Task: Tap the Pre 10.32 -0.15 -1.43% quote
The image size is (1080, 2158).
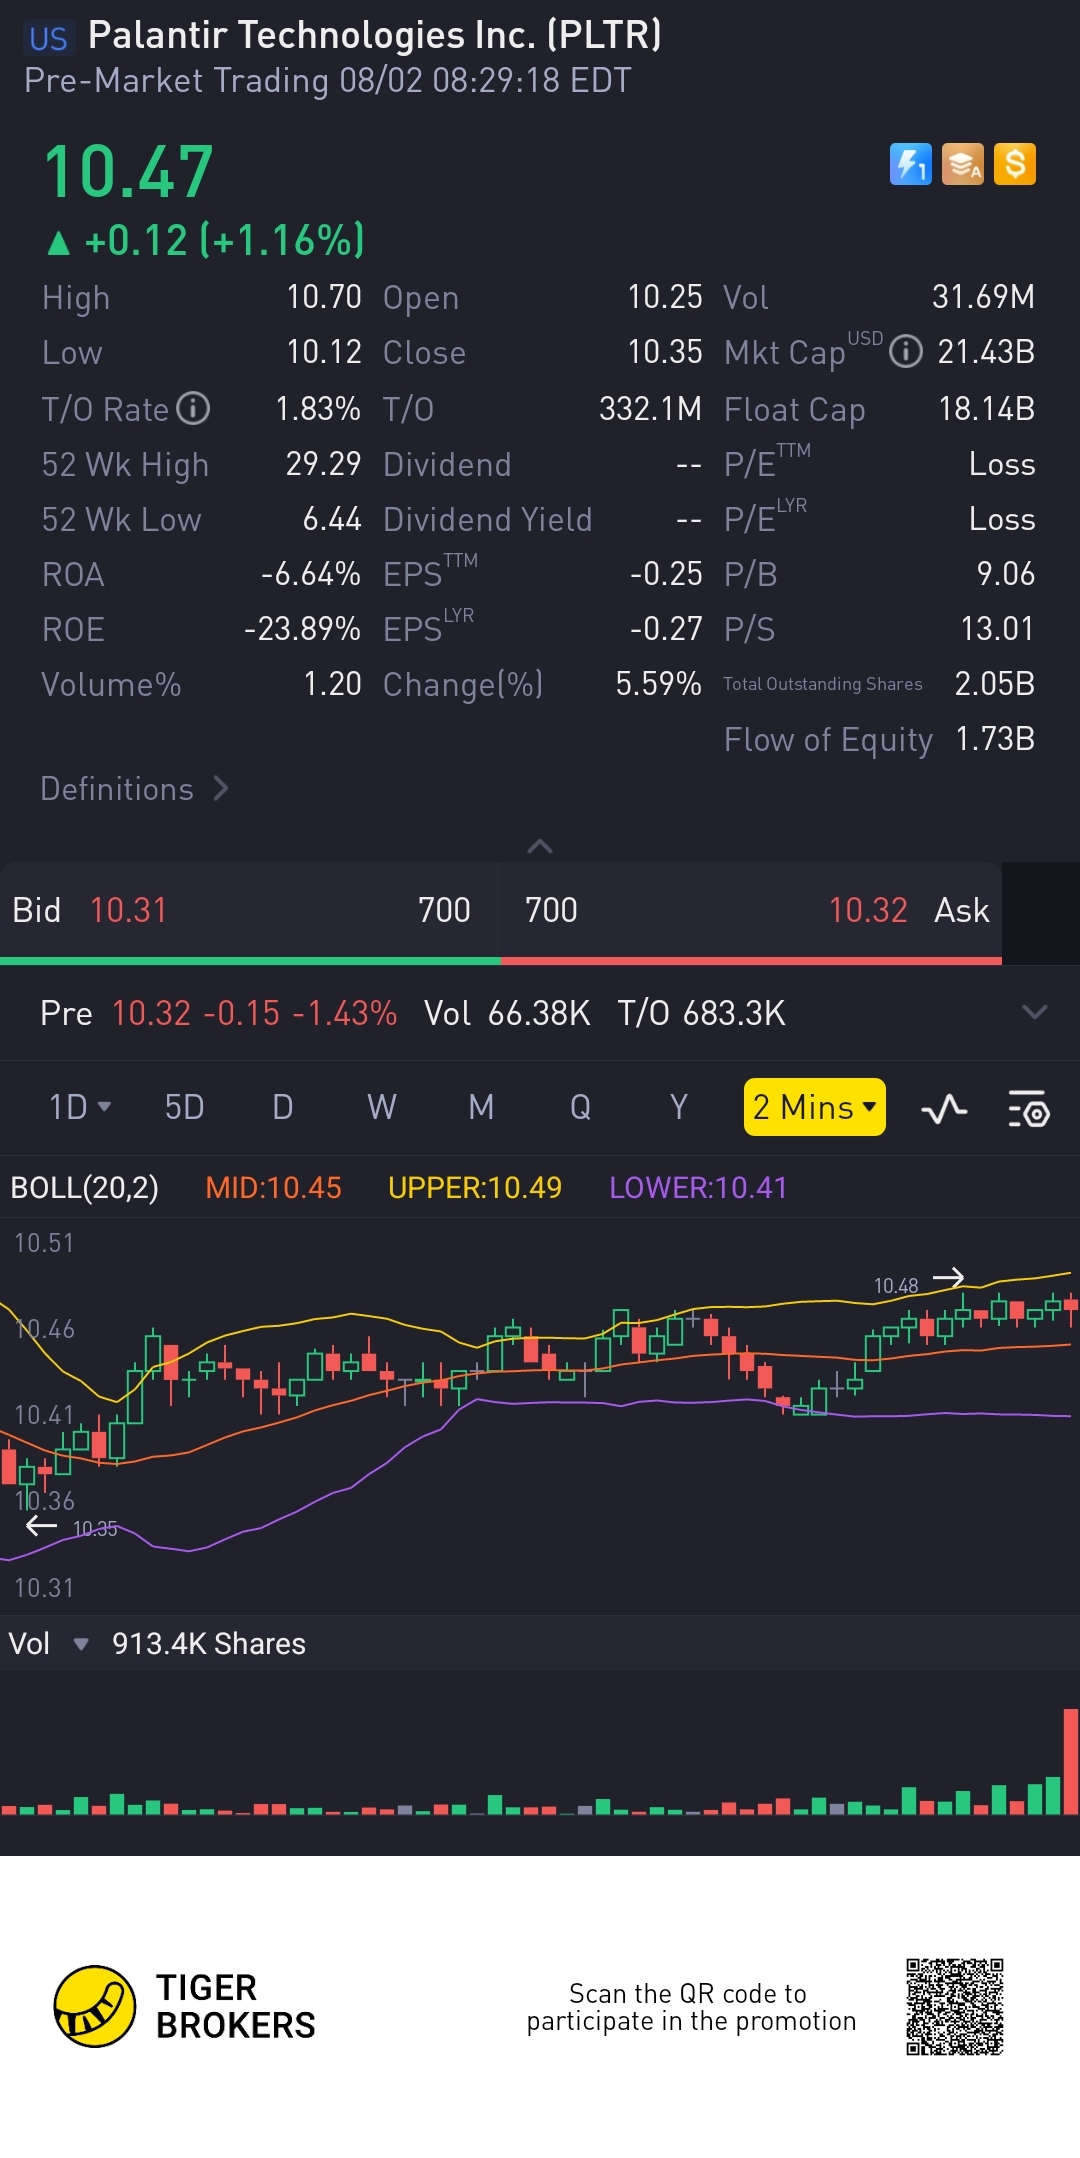Action: (x=218, y=1013)
